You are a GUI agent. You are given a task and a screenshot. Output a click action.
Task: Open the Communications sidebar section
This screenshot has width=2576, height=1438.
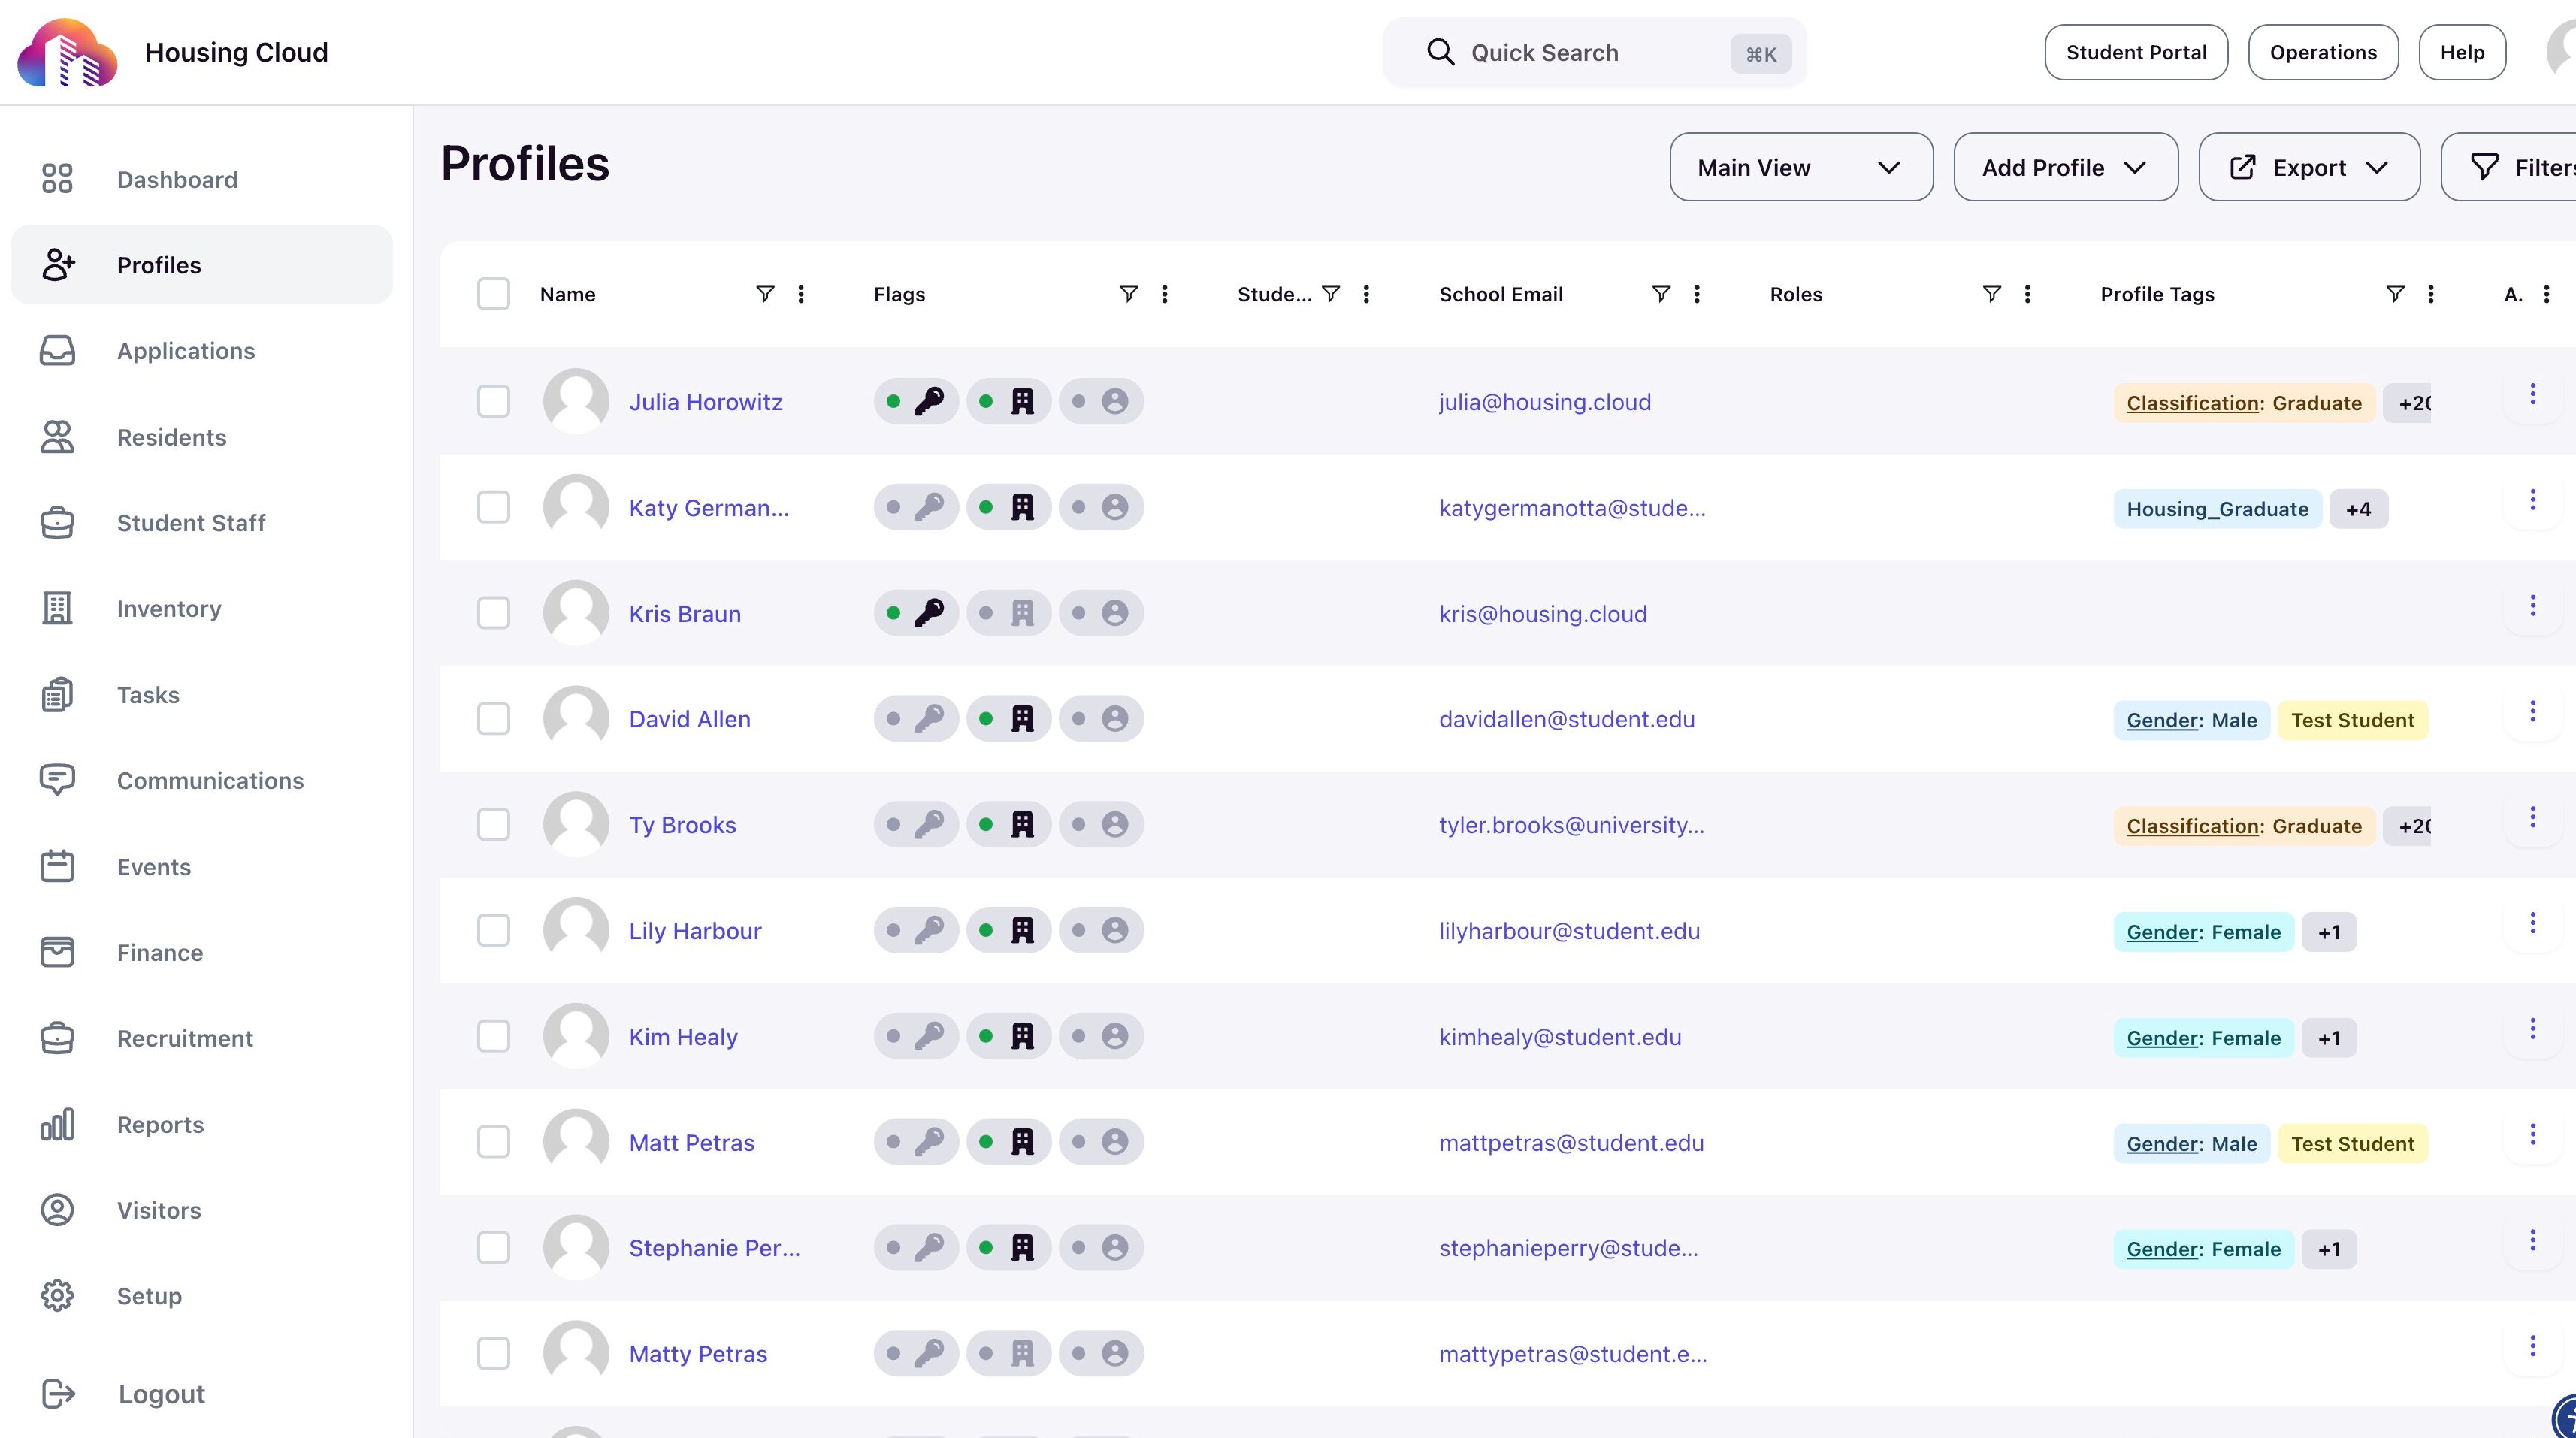tap(210, 780)
